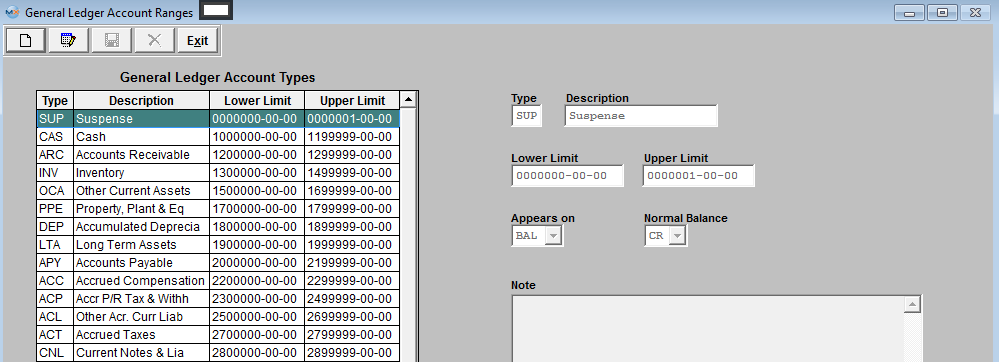Select the Accrued Taxes row
The width and height of the screenshot is (999, 362).
click(x=218, y=335)
